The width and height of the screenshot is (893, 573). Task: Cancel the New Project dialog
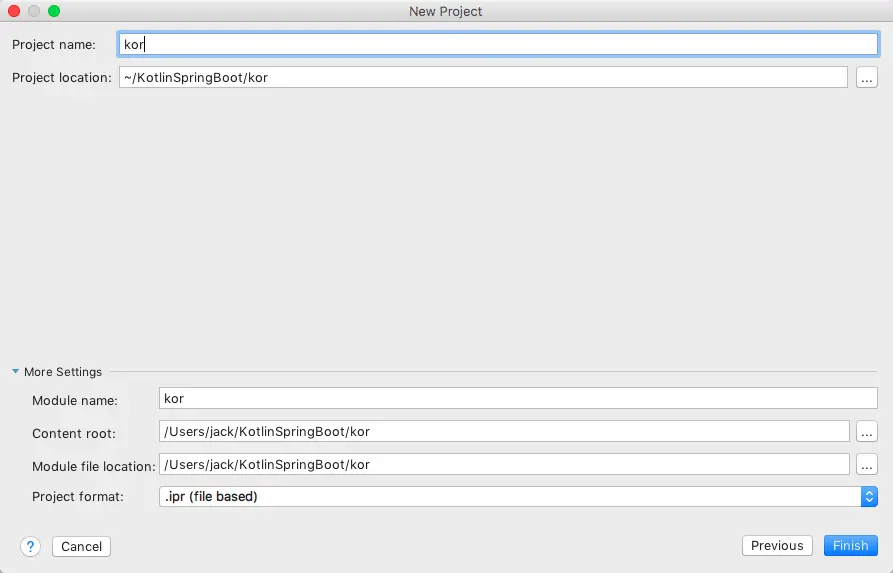click(x=81, y=547)
